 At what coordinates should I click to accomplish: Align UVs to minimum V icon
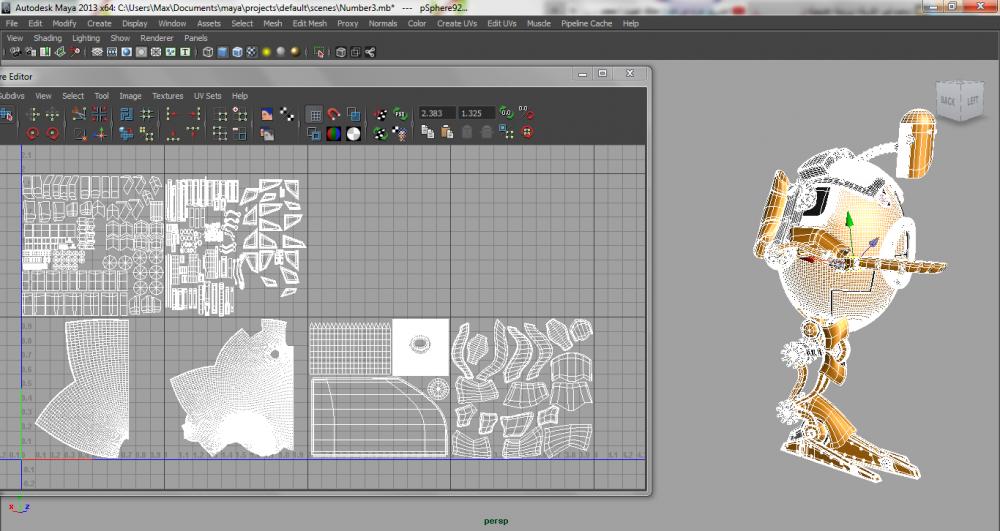pos(172,133)
